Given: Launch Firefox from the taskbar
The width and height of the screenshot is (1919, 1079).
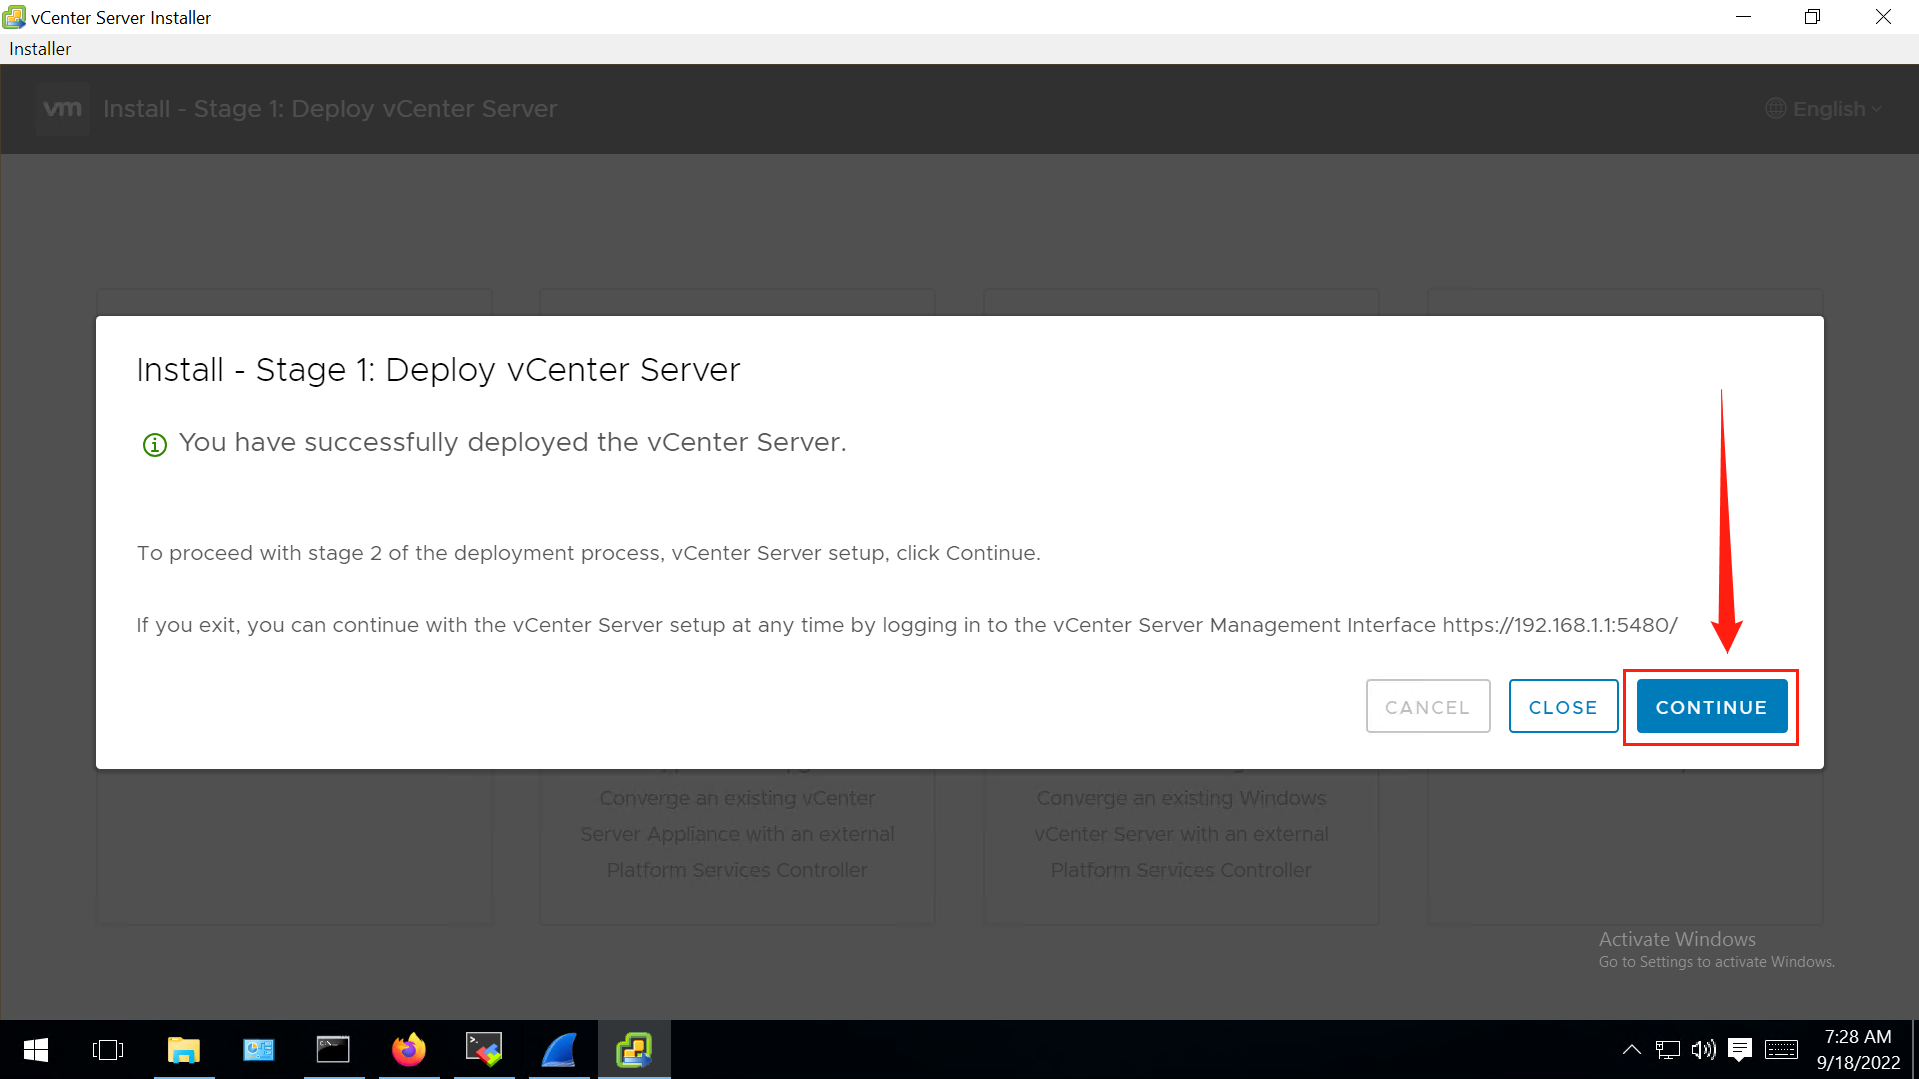Looking at the screenshot, I should coord(408,1050).
